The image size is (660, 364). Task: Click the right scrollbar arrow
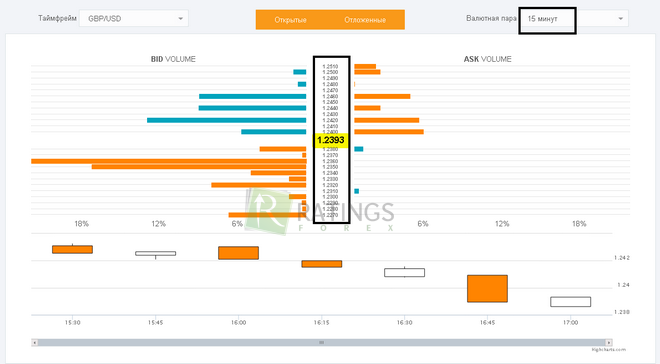[609, 343]
